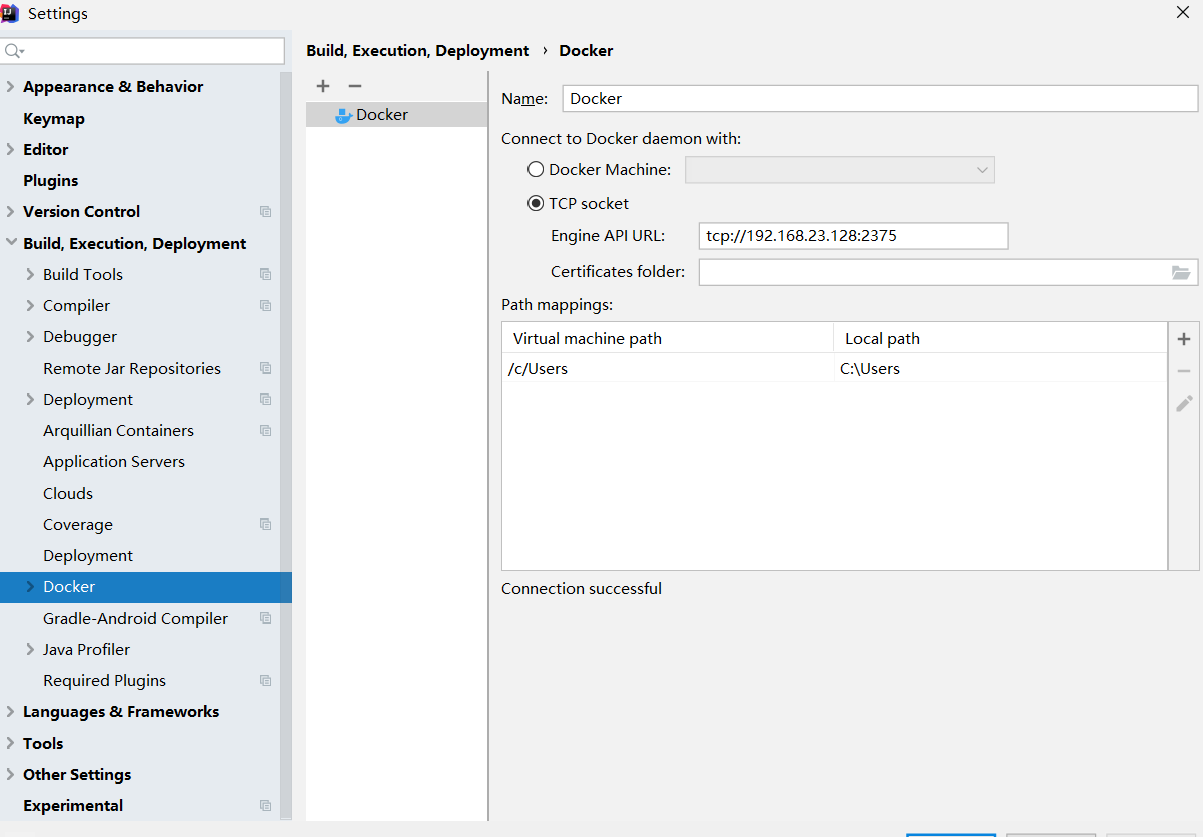
Task: Click project-level icon beside Compiler
Action: point(265,305)
